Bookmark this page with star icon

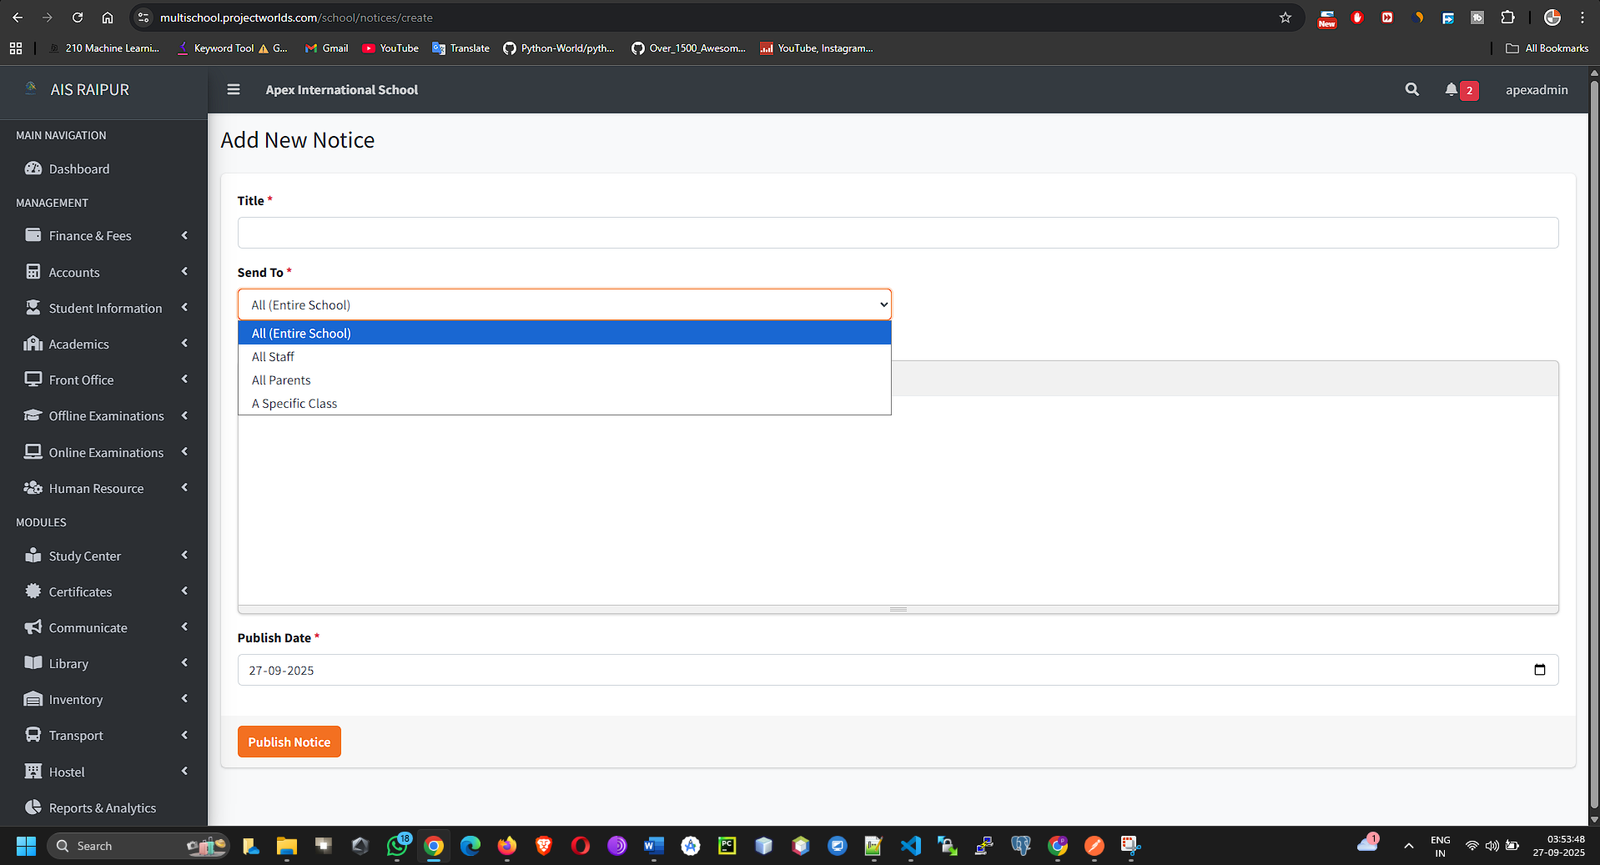tap(1285, 18)
